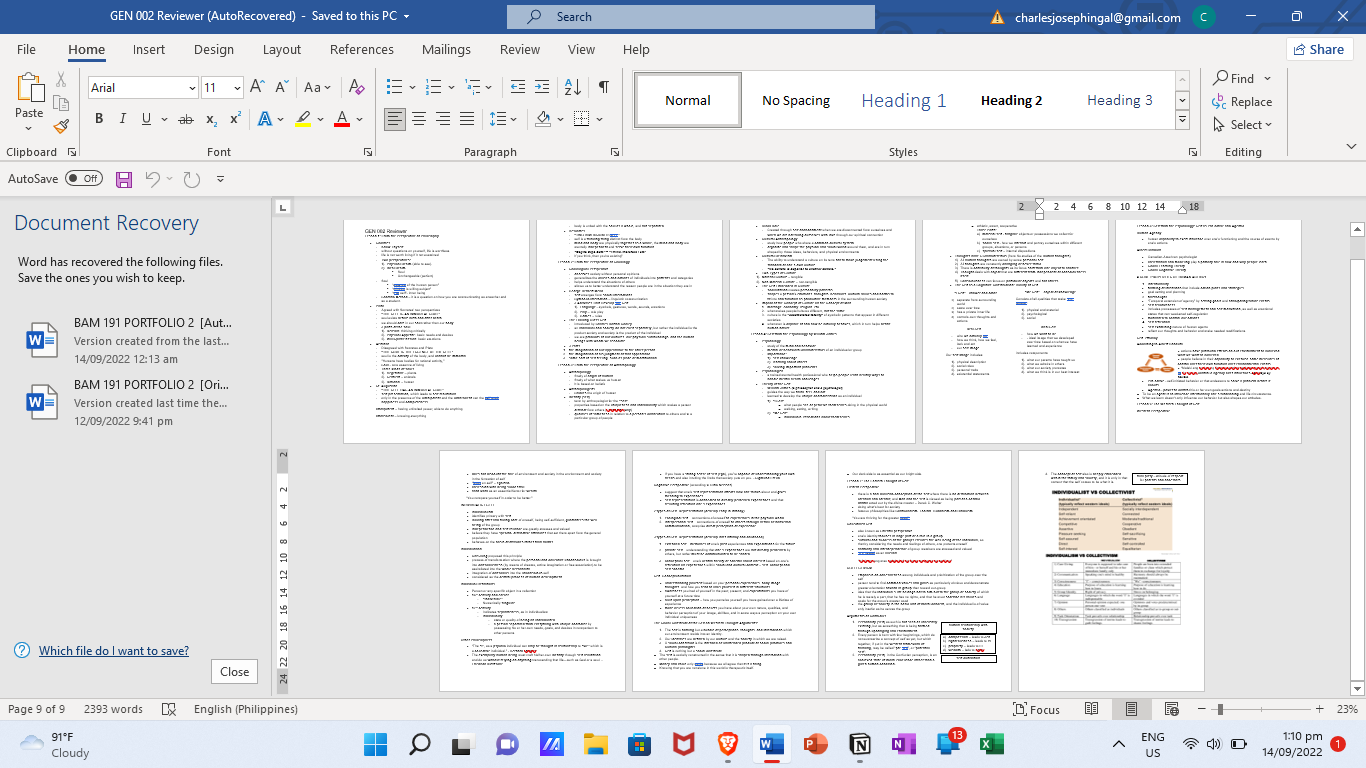Toggle Subscript formatting
This screenshot has height=768, width=1366.
(x=212, y=119)
